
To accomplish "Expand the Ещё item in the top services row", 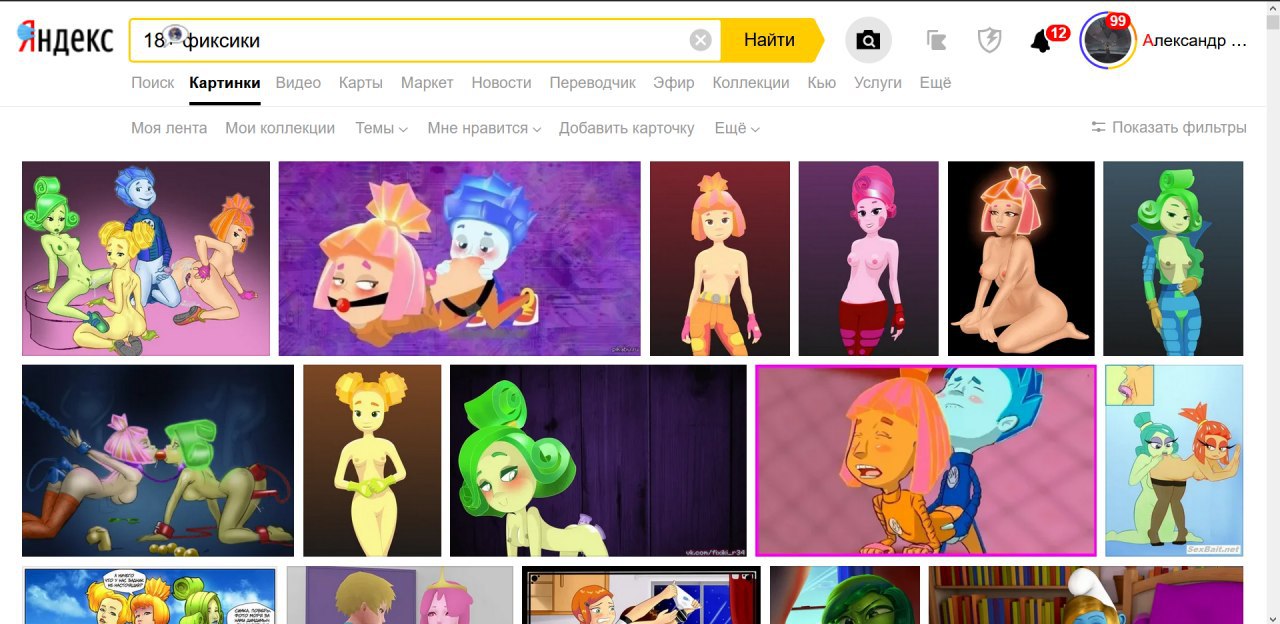I will pyautogui.click(x=935, y=83).
